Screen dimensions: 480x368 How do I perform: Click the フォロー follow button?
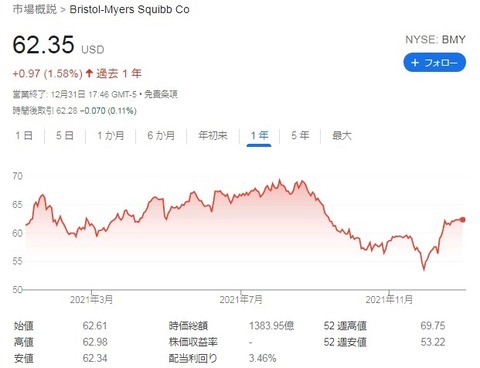pyautogui.click(x=434, y=62)
